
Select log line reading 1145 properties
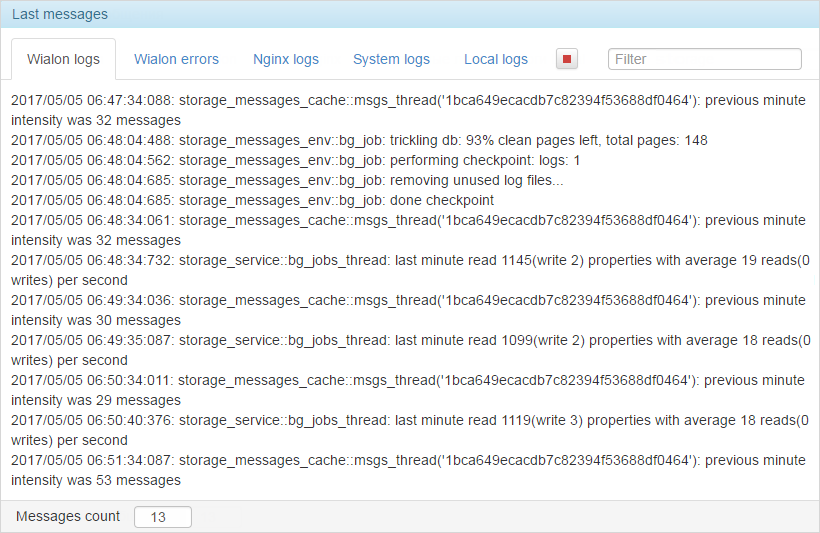point(411,270)
